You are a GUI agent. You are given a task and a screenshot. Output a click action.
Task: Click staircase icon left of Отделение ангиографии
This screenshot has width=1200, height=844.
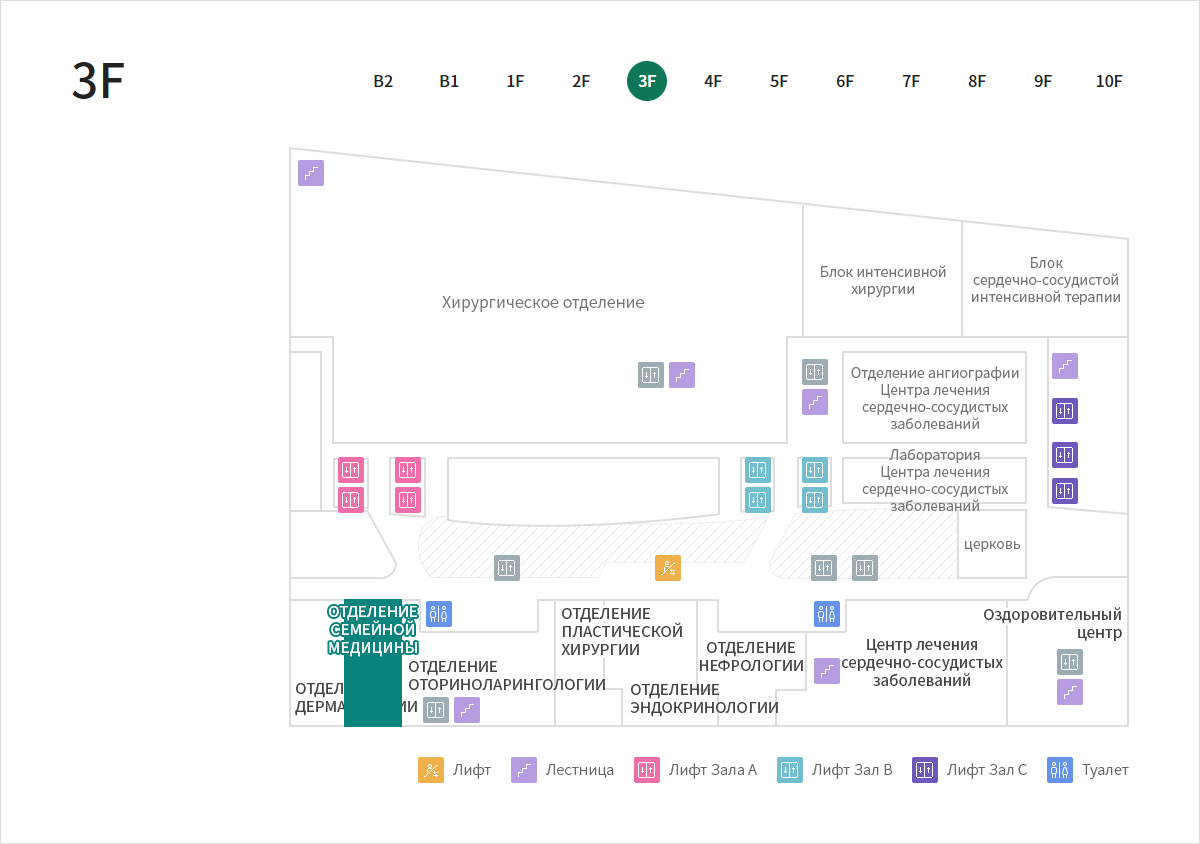point(815,402)
